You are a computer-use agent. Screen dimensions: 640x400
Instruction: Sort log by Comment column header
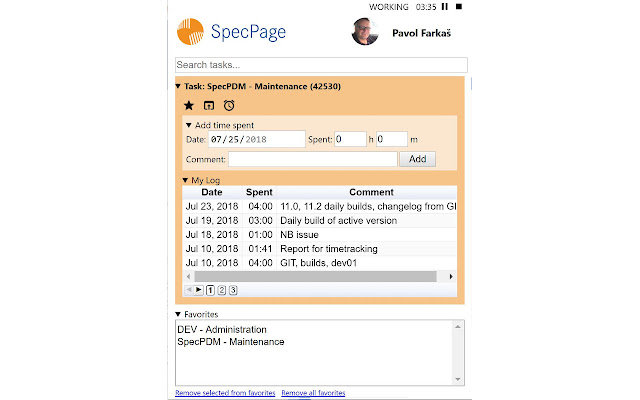pyautogui.click(x=371, y=192)
